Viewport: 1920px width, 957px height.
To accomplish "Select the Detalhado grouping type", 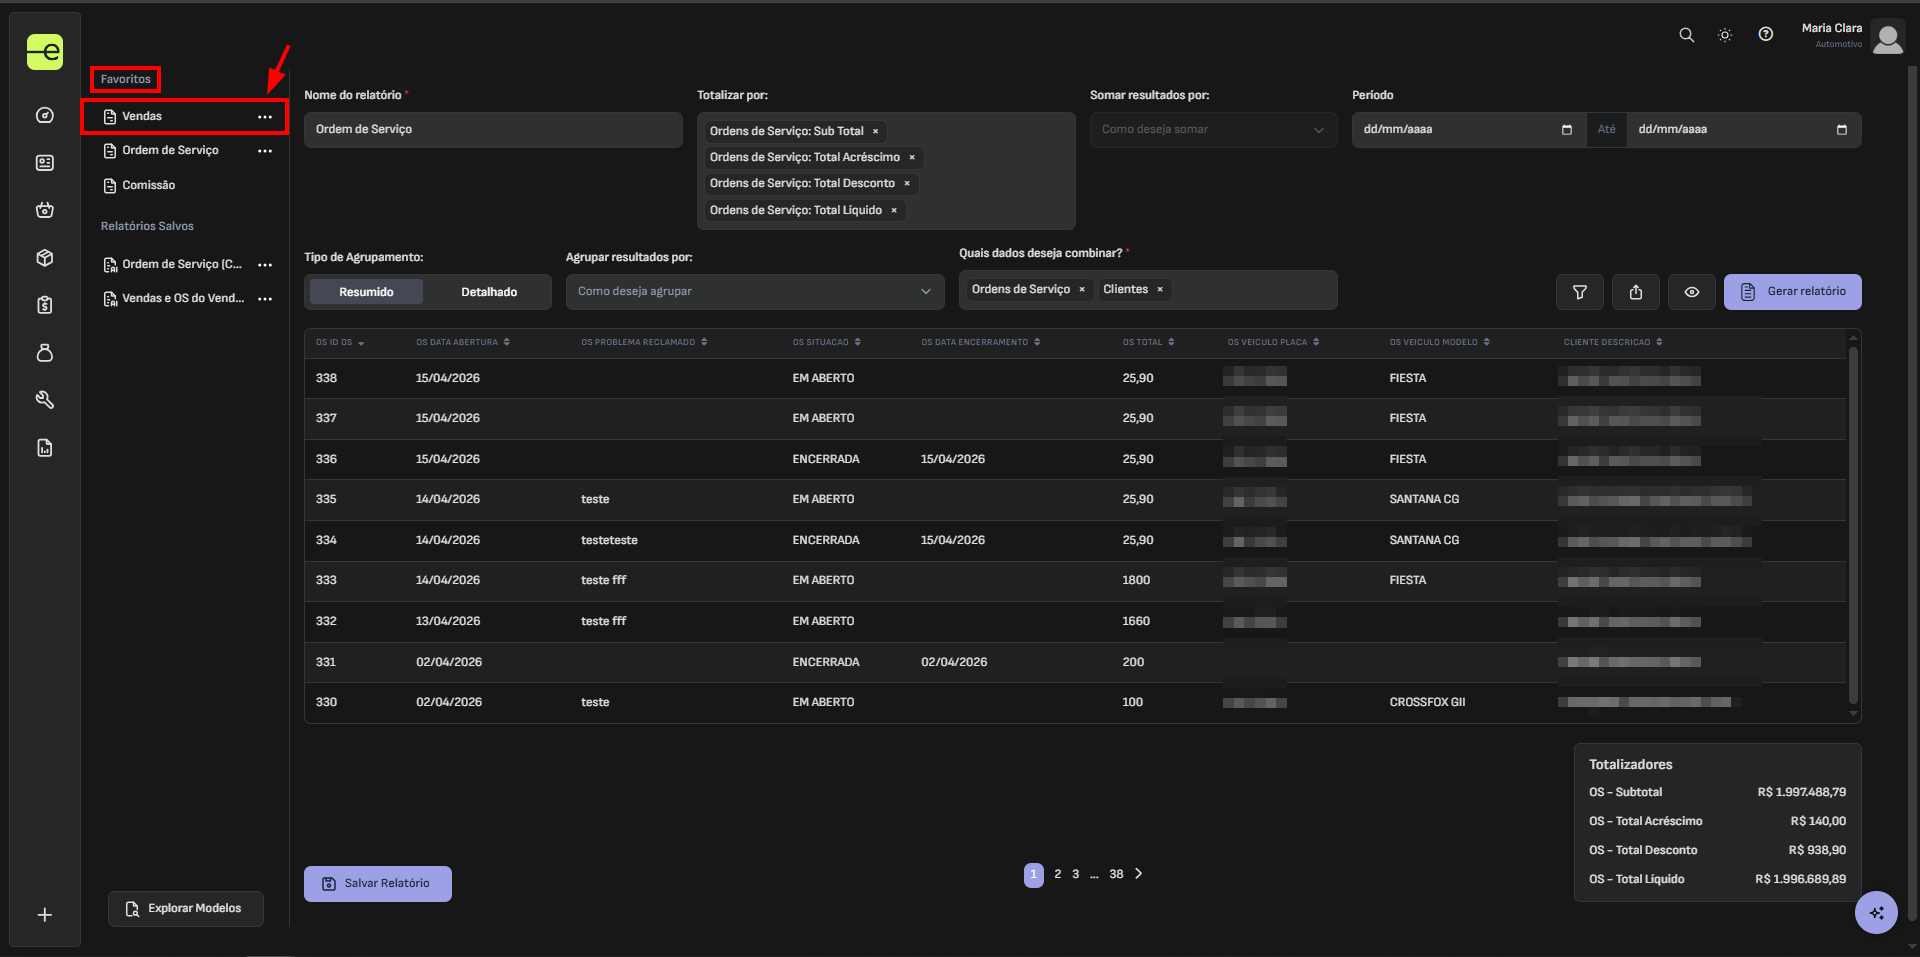I will coord(489,292).
